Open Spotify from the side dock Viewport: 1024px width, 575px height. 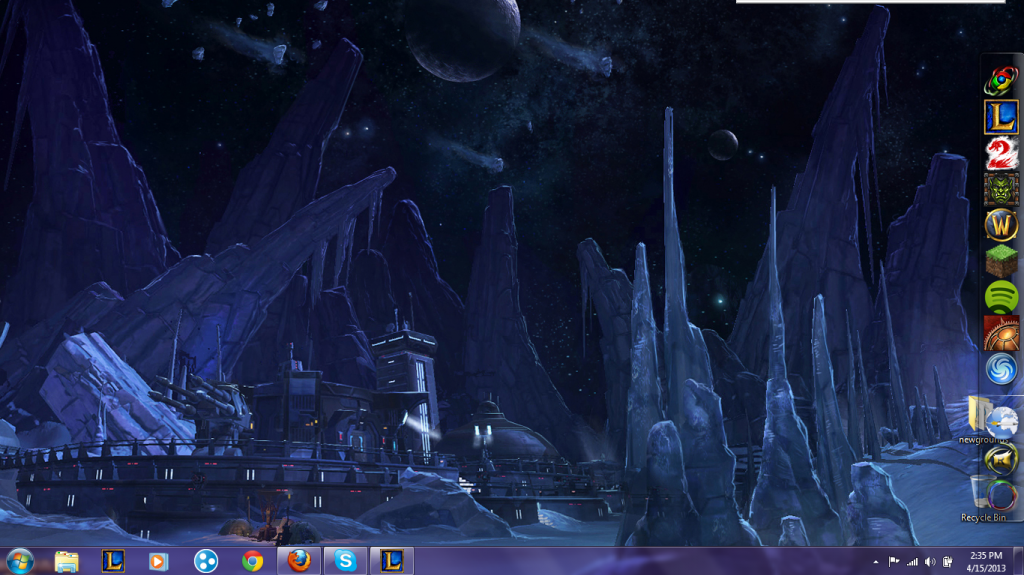coord(1001,297)
